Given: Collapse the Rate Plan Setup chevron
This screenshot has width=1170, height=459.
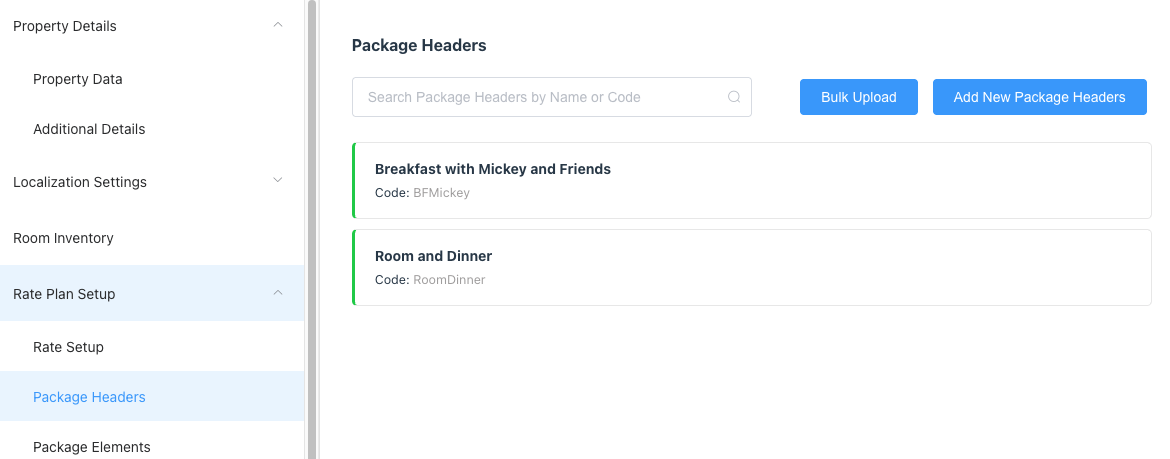Looking at the screenshot, I should 278,293.
